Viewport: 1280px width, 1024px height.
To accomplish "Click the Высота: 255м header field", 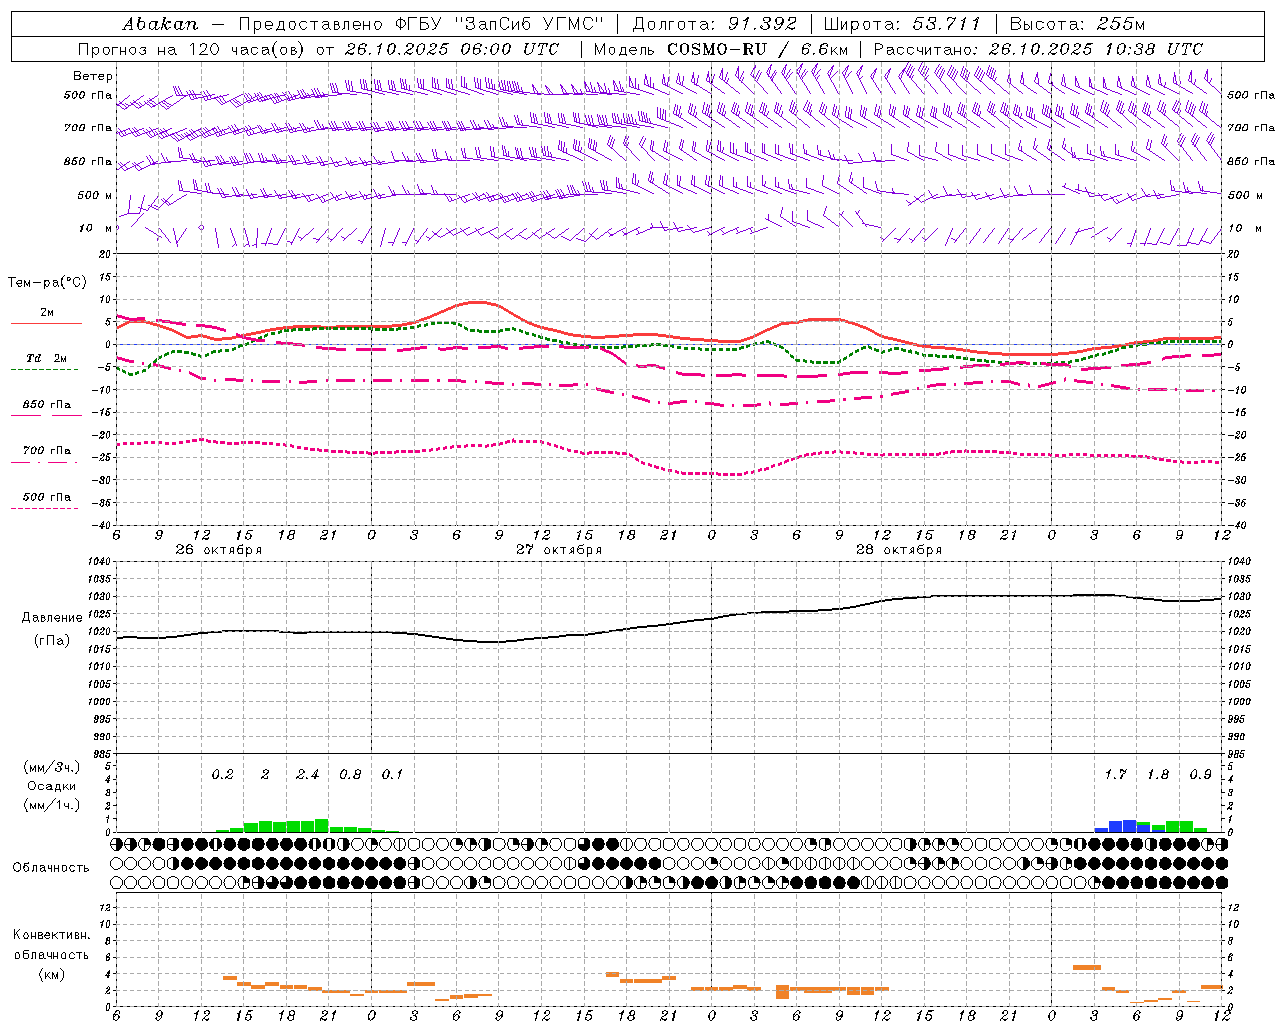I will (x=1077, y=24).
